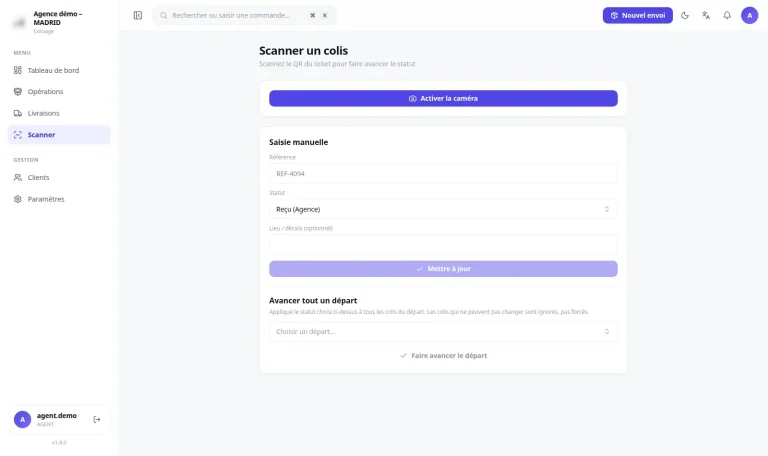Click the logout icon beside agent.demo
The width and height of the screenshot is (768, 456).
[x=96, y=419]
